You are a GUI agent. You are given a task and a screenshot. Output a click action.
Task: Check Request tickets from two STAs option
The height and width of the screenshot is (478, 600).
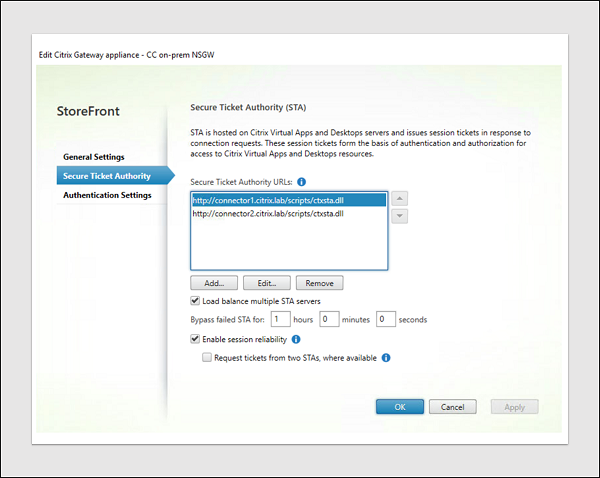(207, 357)
